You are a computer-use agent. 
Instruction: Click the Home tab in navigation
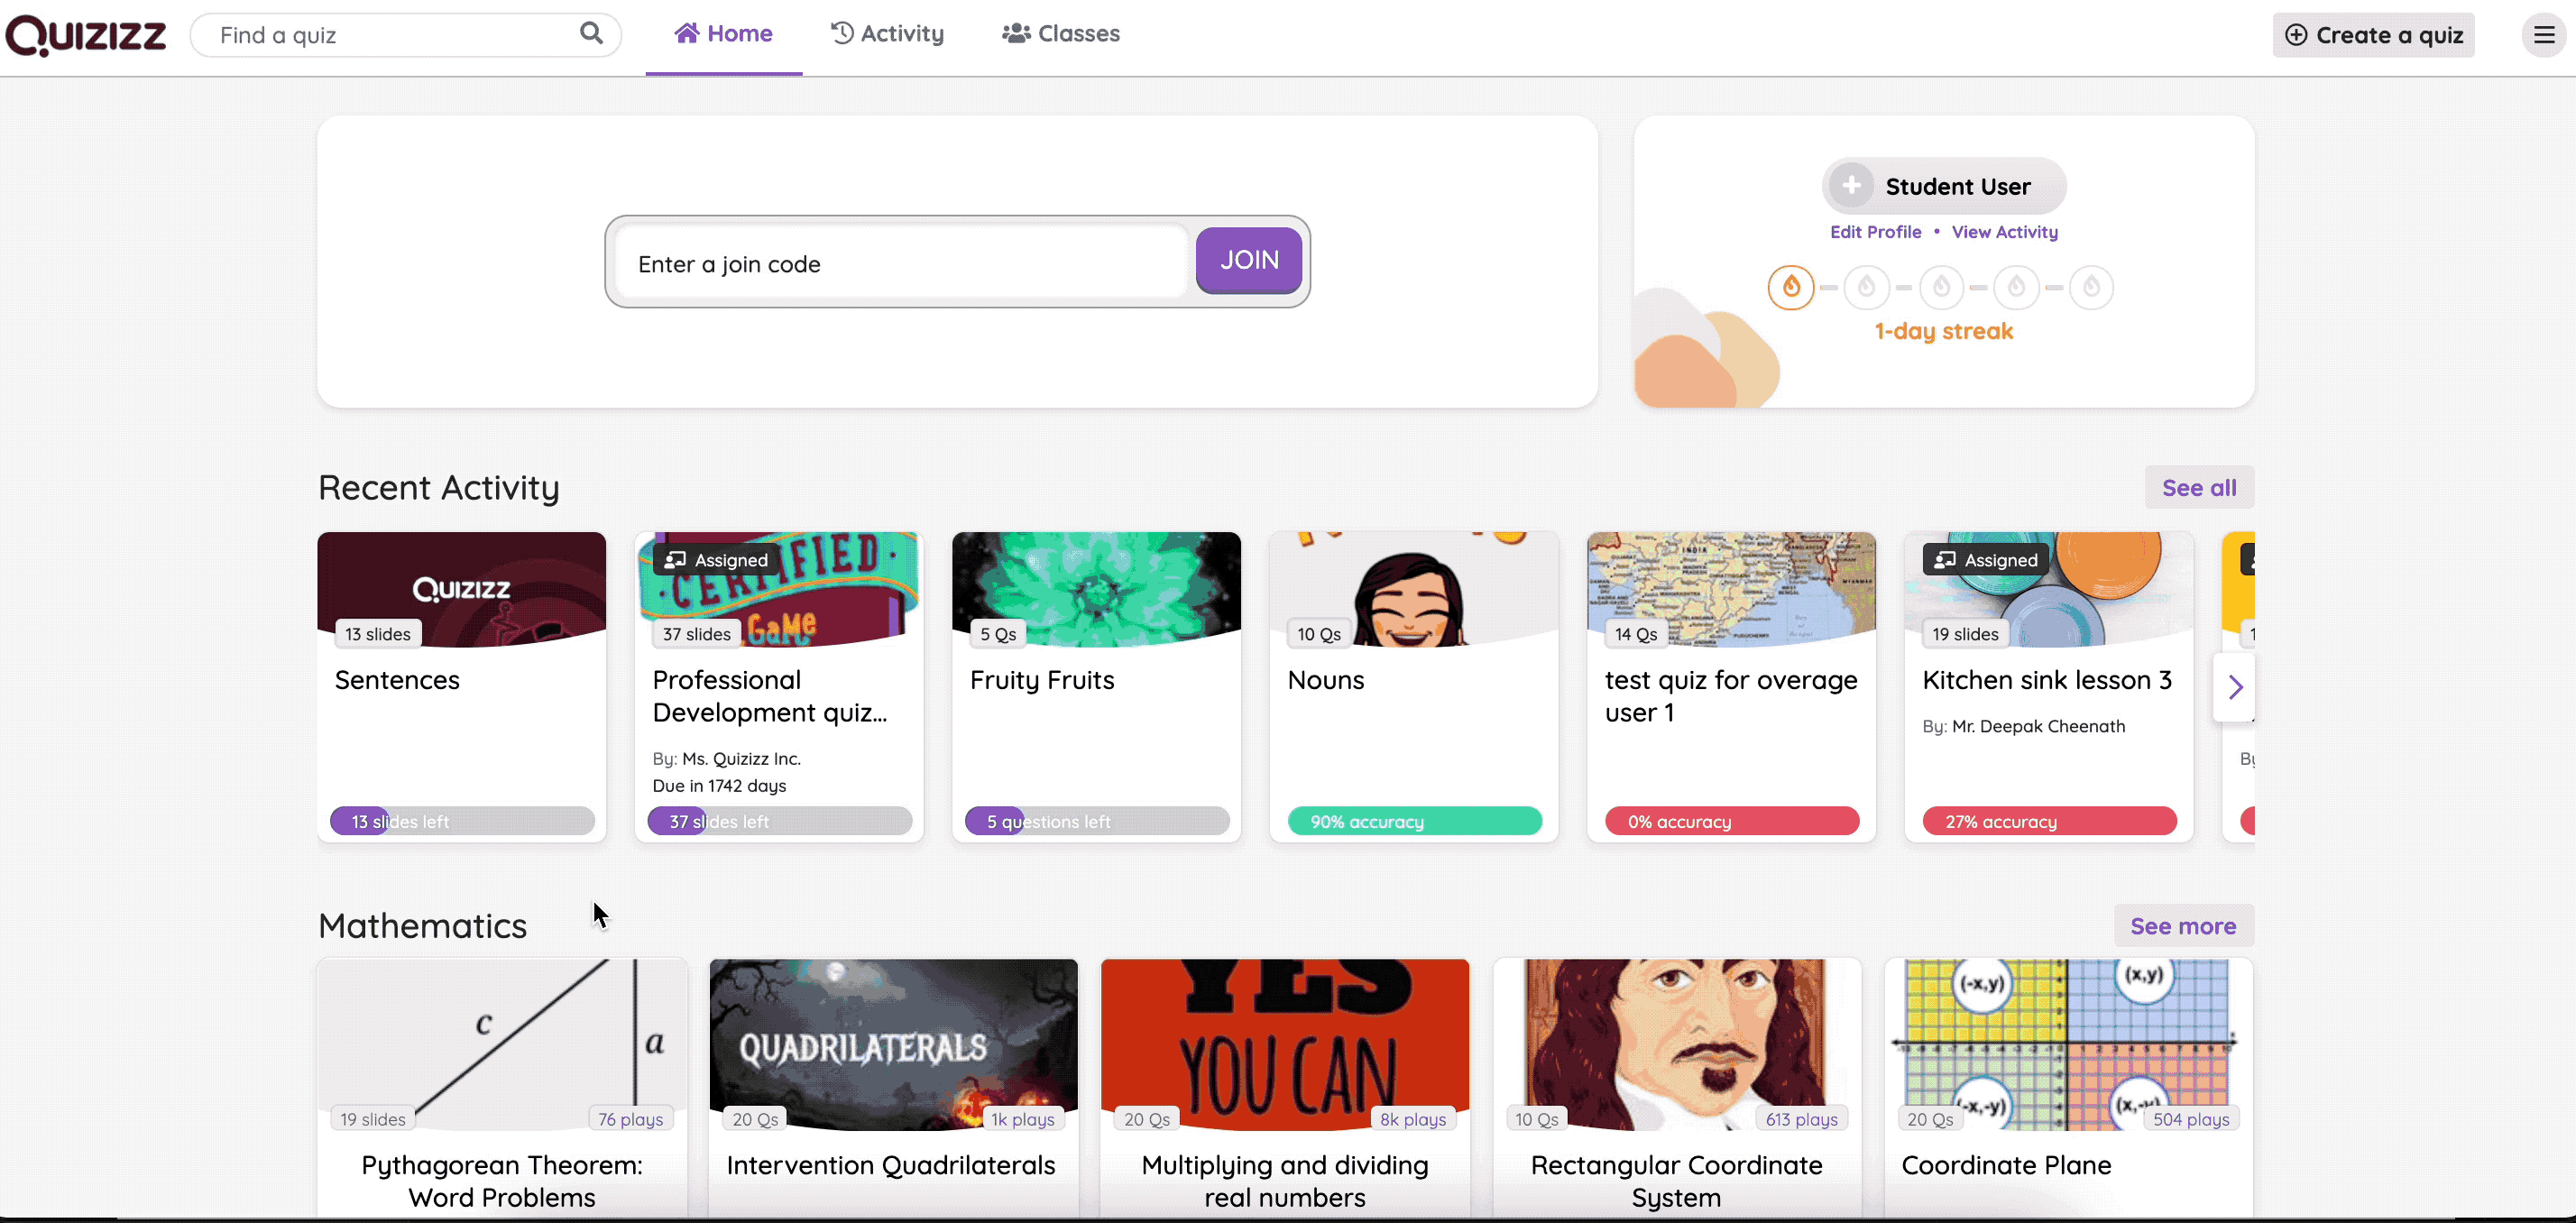722,32
